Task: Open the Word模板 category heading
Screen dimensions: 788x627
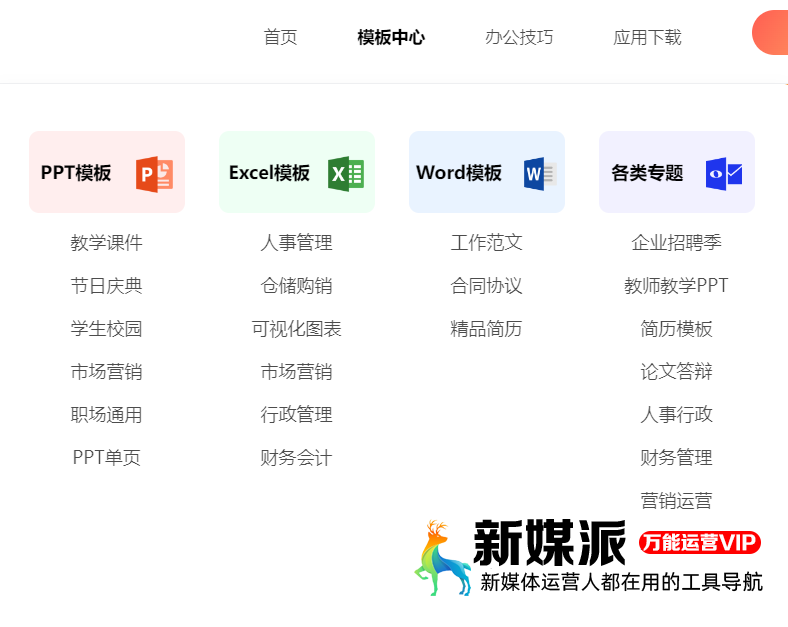Action: 459,173
